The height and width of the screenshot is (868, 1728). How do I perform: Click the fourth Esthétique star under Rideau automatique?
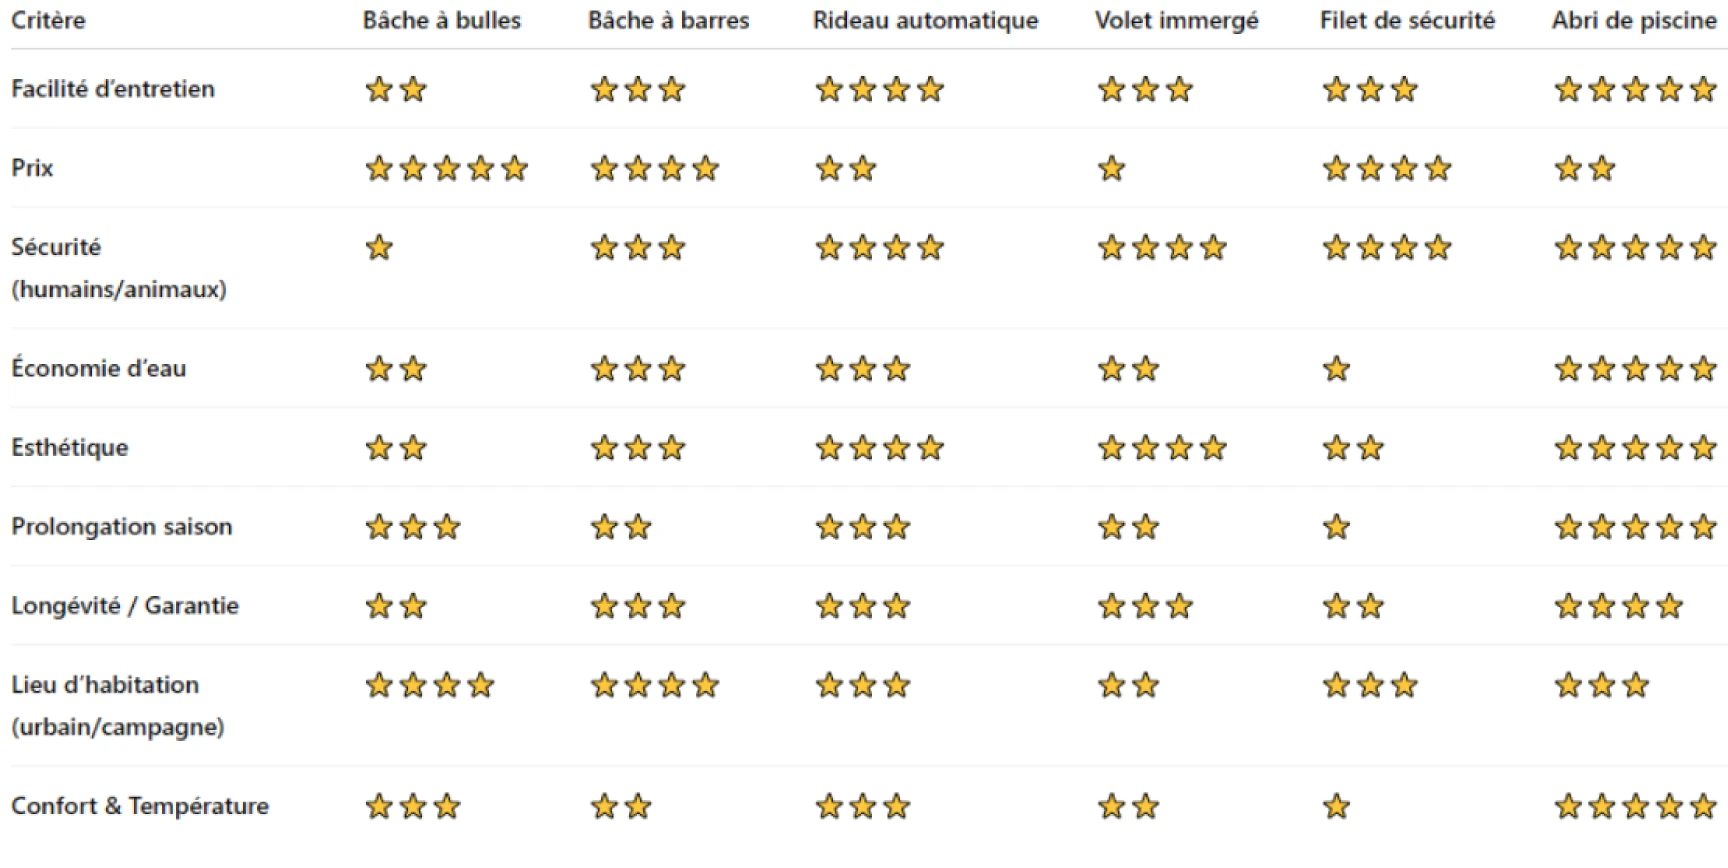930,448
